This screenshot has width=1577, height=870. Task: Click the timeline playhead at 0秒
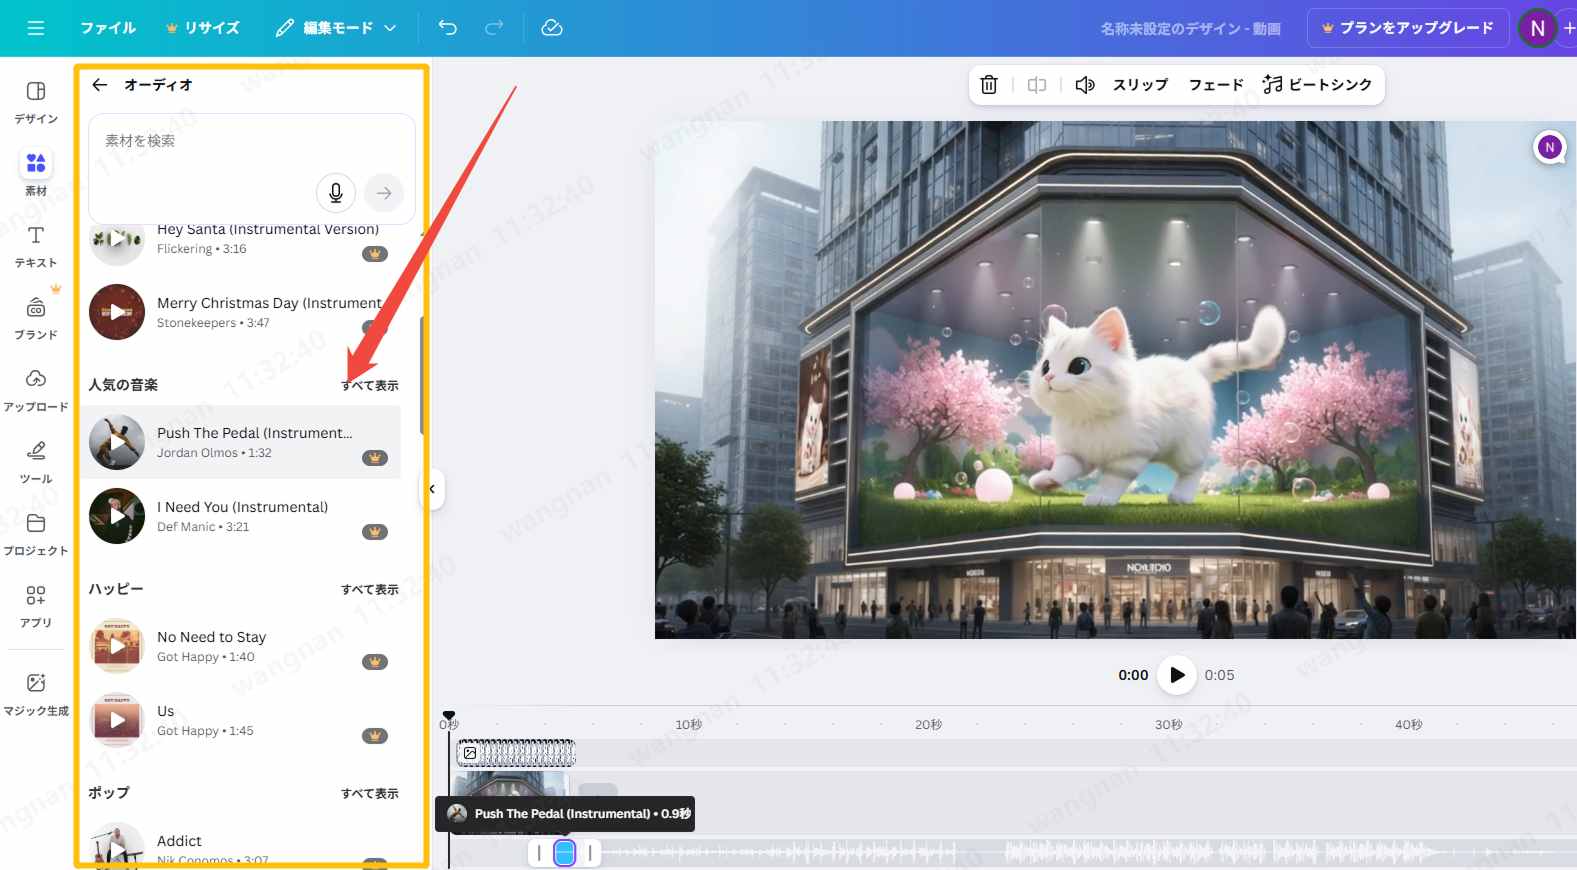point(449,715)
